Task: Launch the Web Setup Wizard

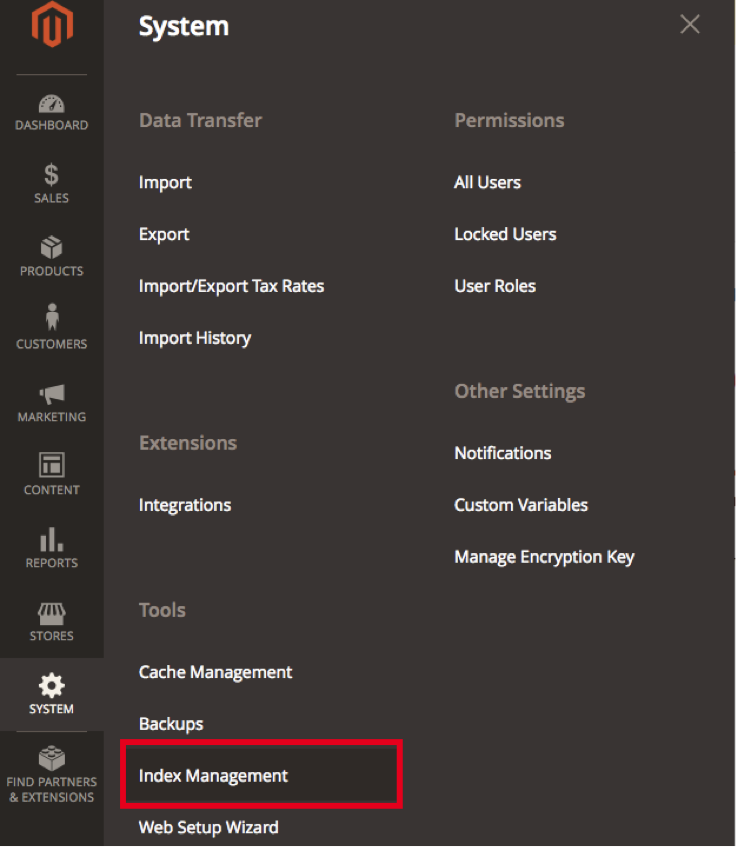Action: (208, 827)
